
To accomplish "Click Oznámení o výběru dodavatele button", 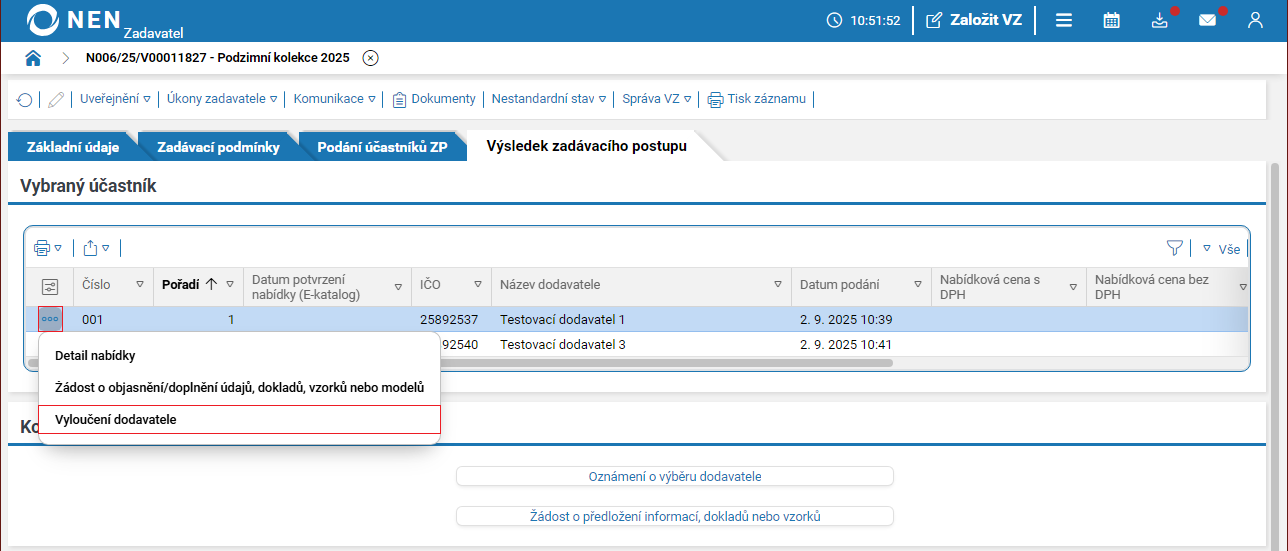I will 674,476.
